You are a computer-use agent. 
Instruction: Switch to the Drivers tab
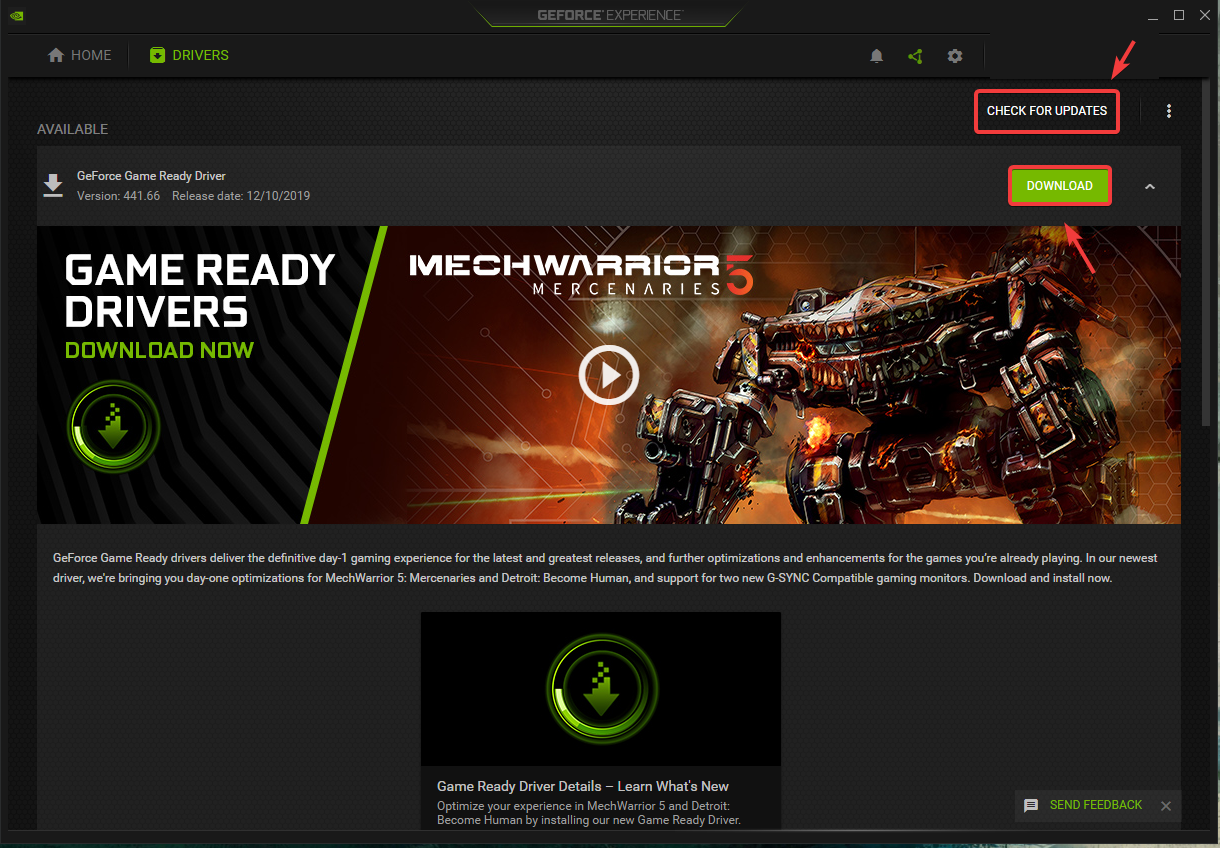click(189, 55)
